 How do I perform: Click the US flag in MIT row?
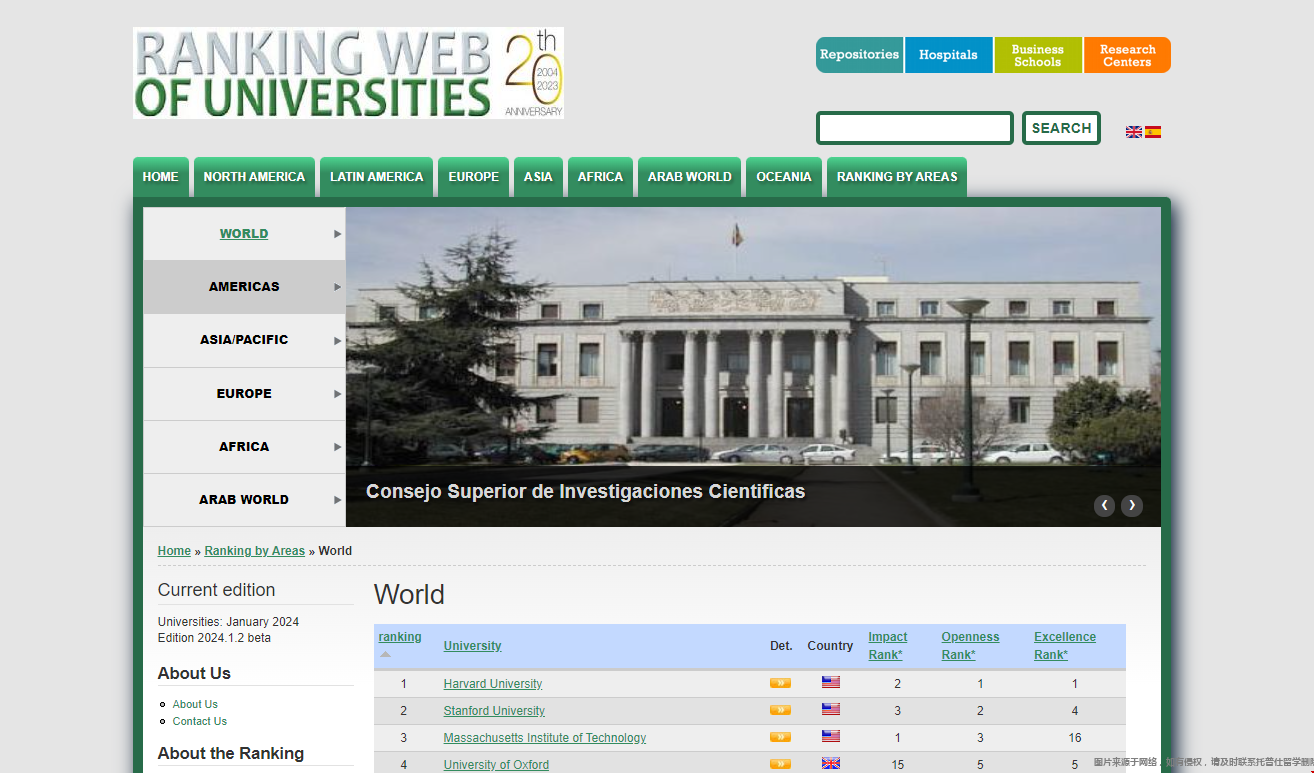click(831, 736)
